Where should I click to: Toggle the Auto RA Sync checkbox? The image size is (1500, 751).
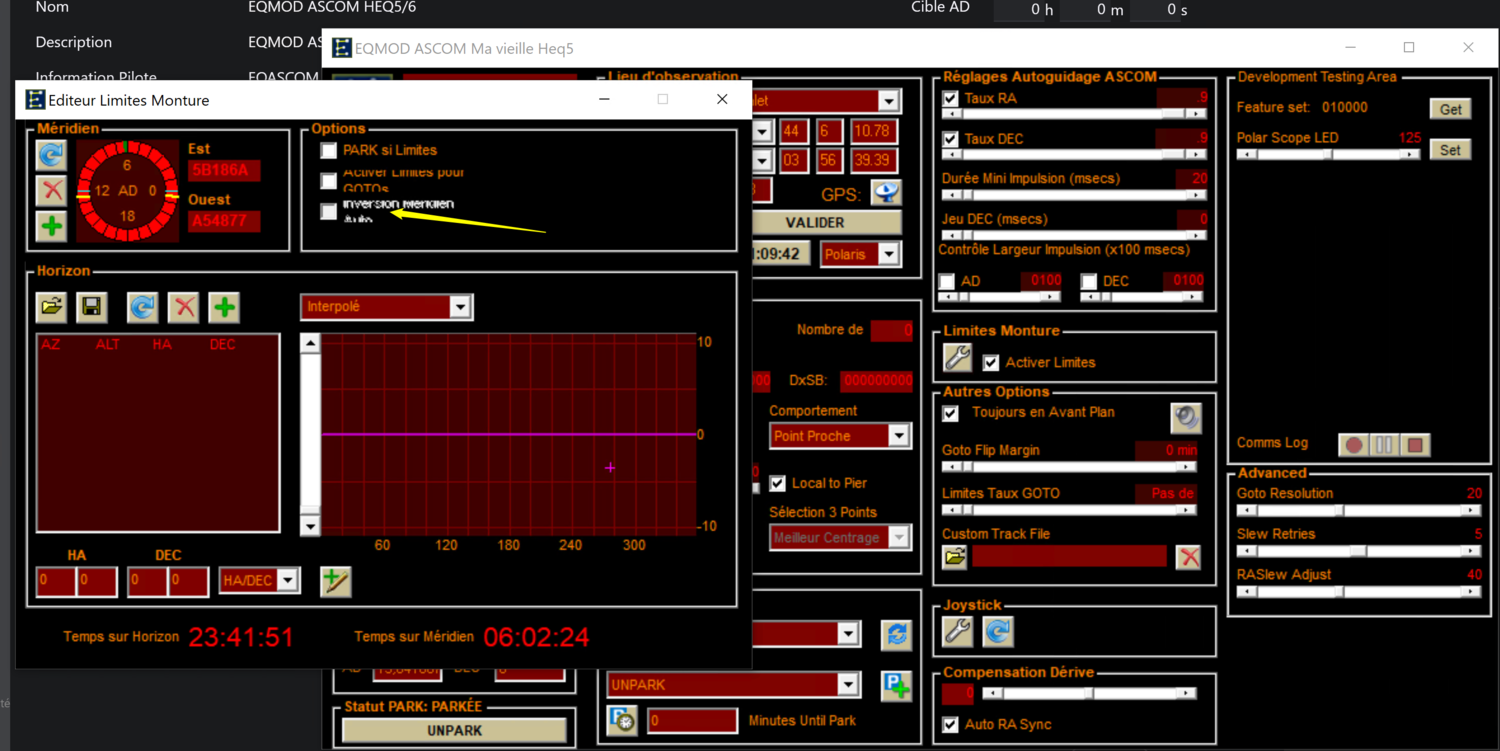(951, 724)
